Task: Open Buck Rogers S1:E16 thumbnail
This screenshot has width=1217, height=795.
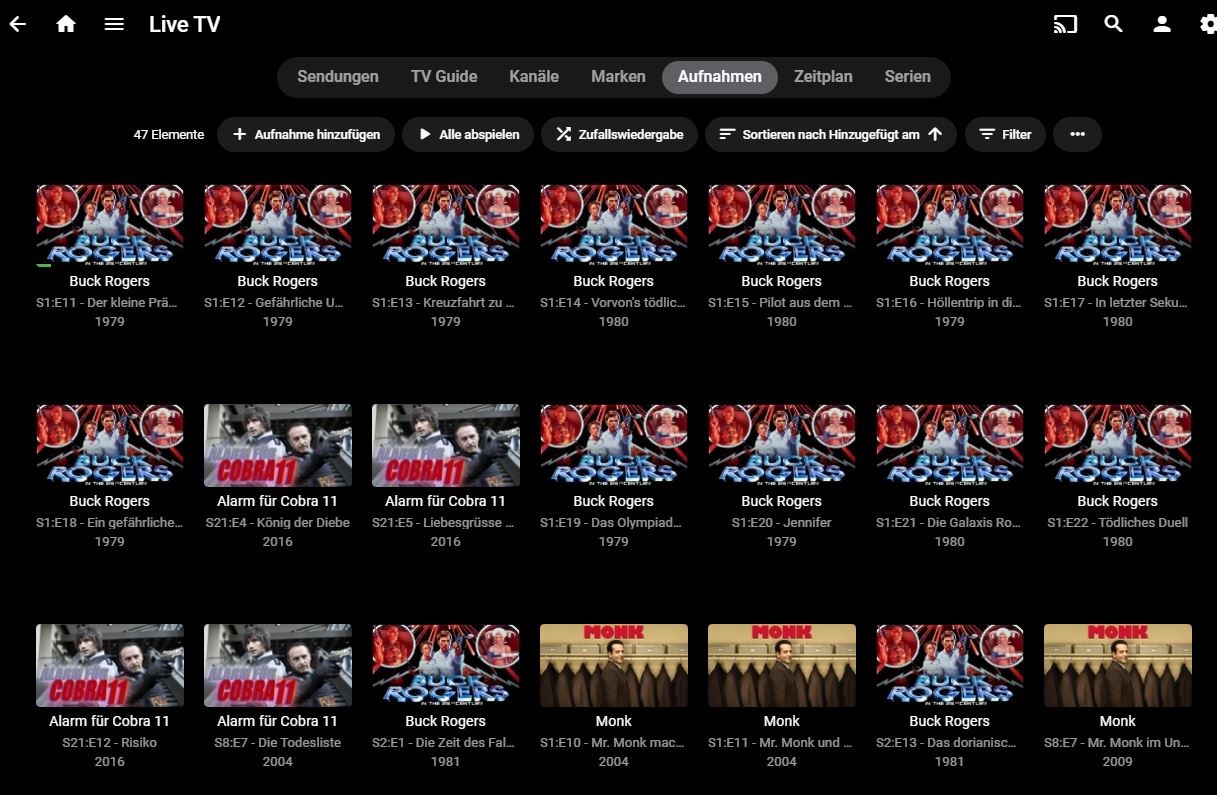Action: (x=950, y=226)
